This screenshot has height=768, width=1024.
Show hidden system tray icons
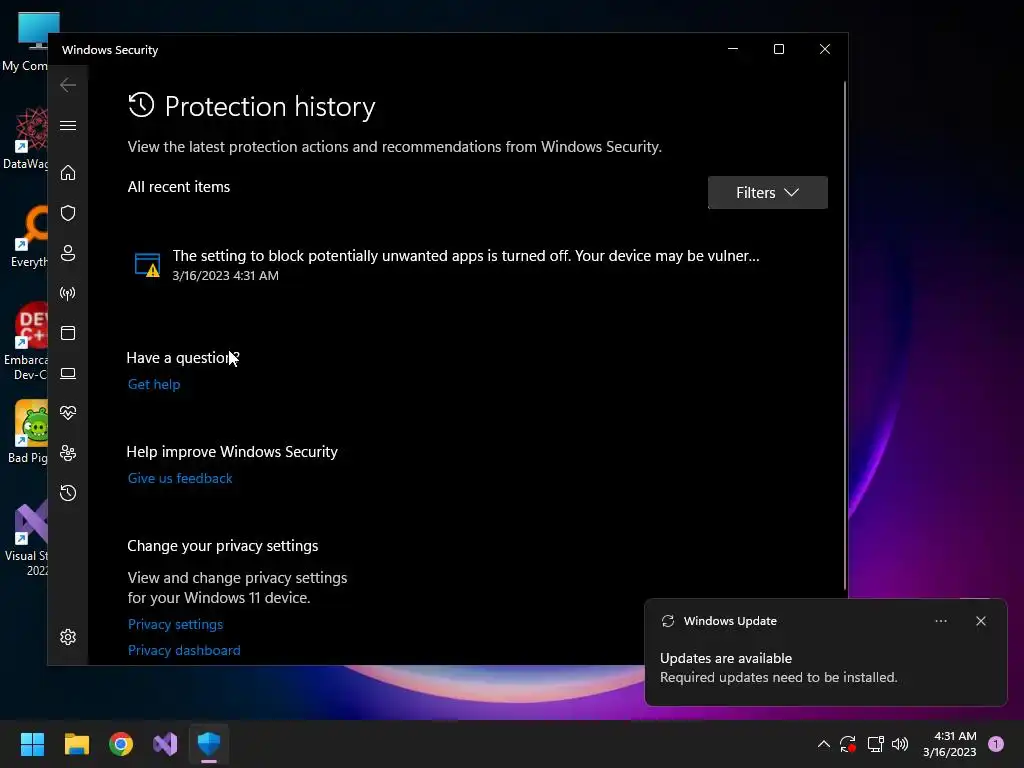click(824, 744)
